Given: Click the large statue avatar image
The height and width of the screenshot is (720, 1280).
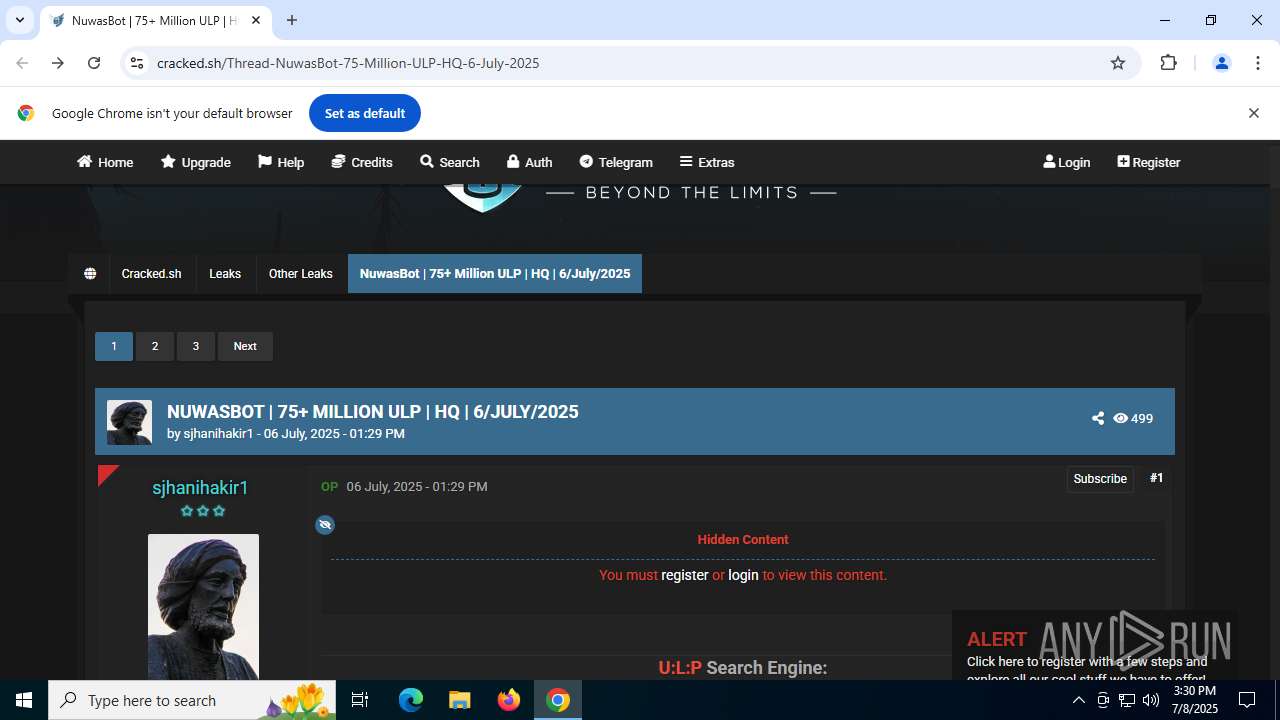Looking at the screenshot, I should click(x=203, y=607).
